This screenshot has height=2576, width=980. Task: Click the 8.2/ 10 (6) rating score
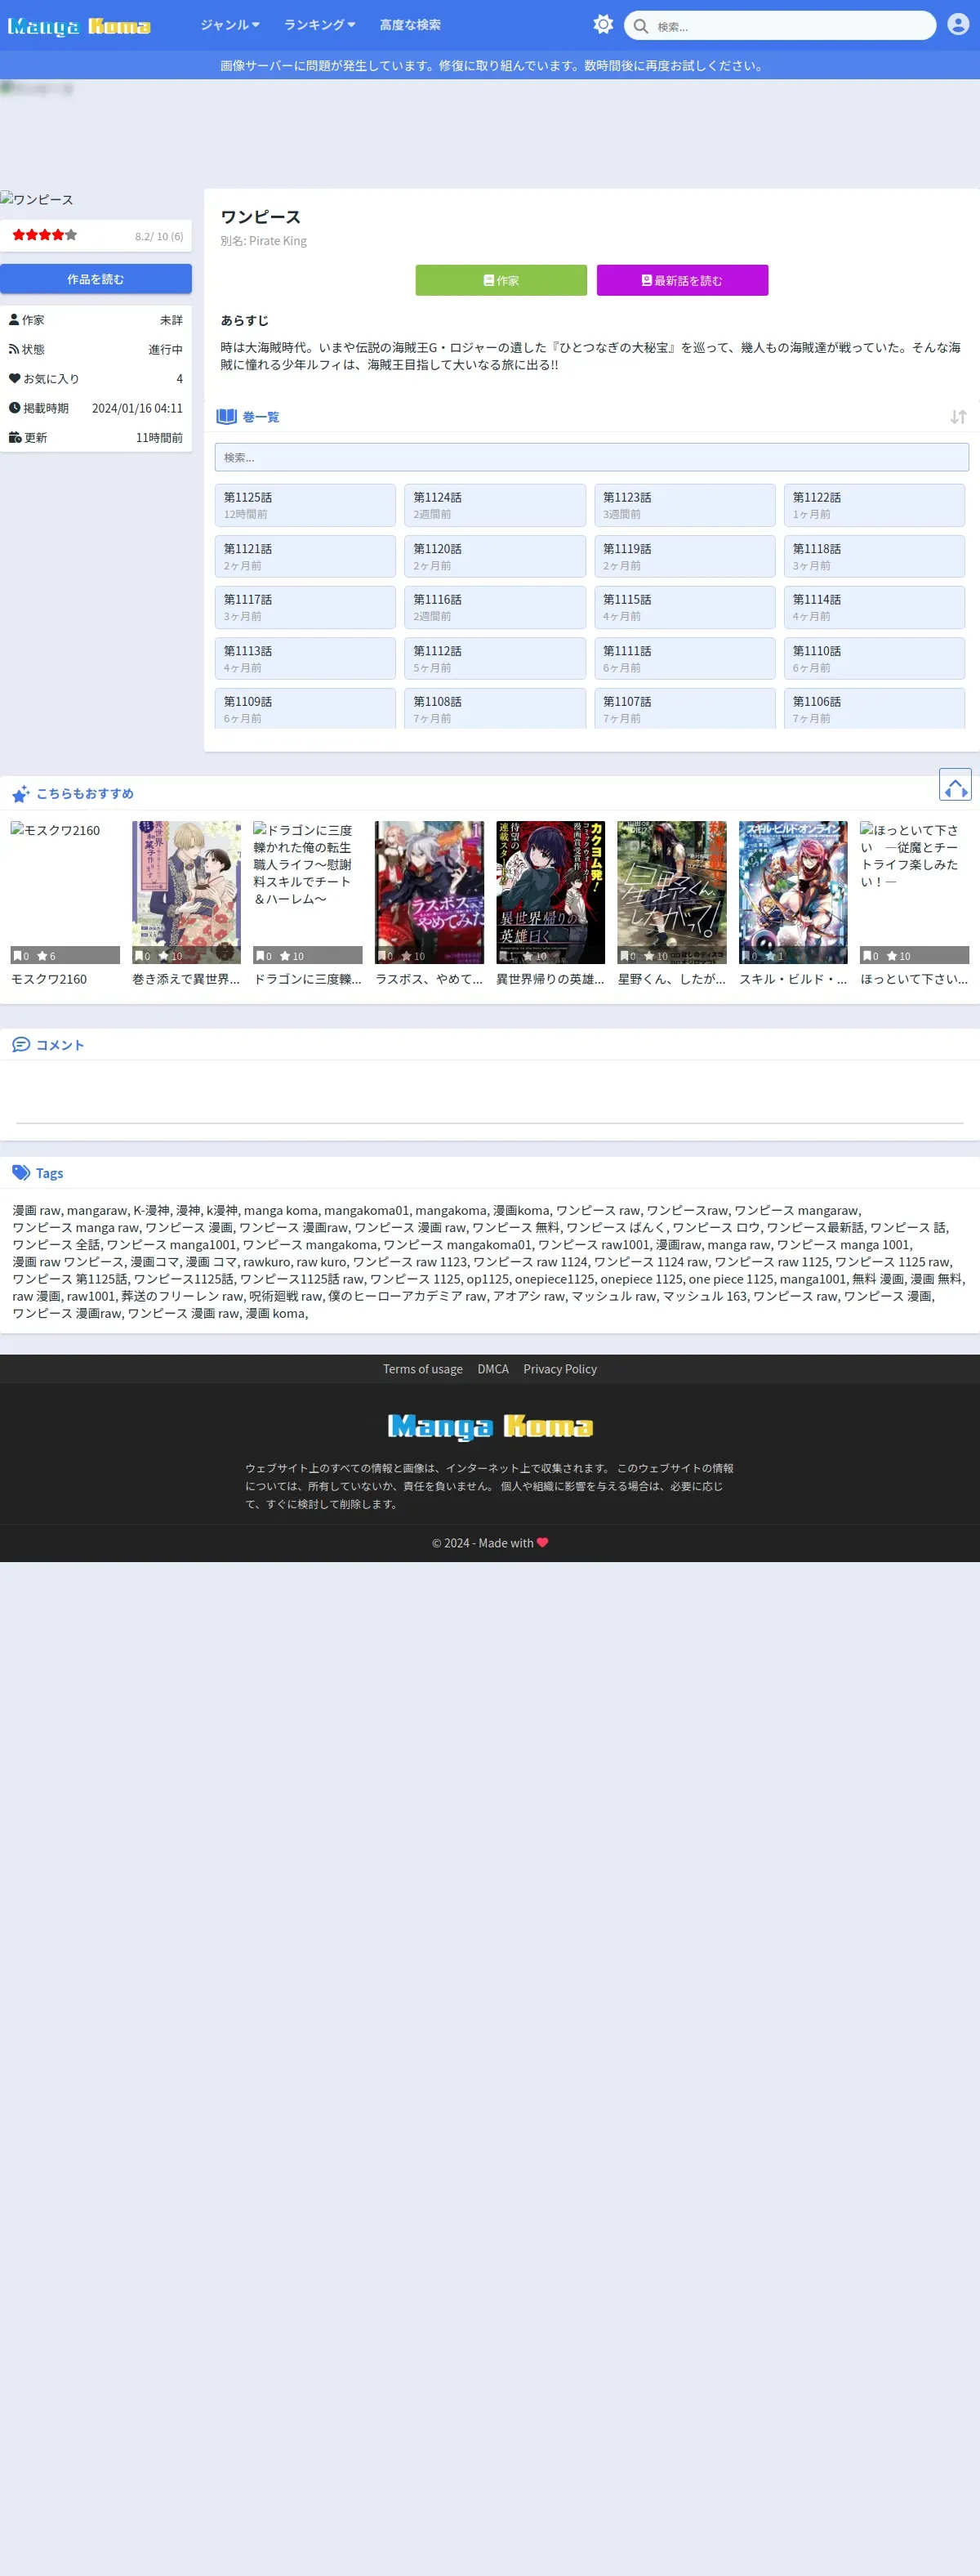[159, 236]
